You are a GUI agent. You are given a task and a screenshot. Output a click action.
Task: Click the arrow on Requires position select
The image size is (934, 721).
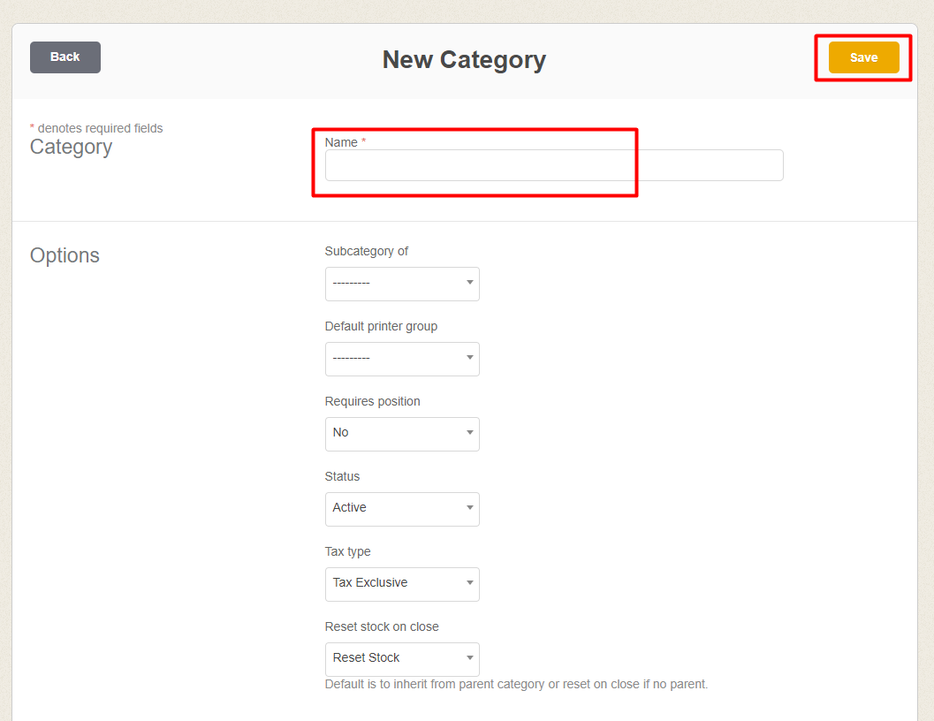click(469, 433)
